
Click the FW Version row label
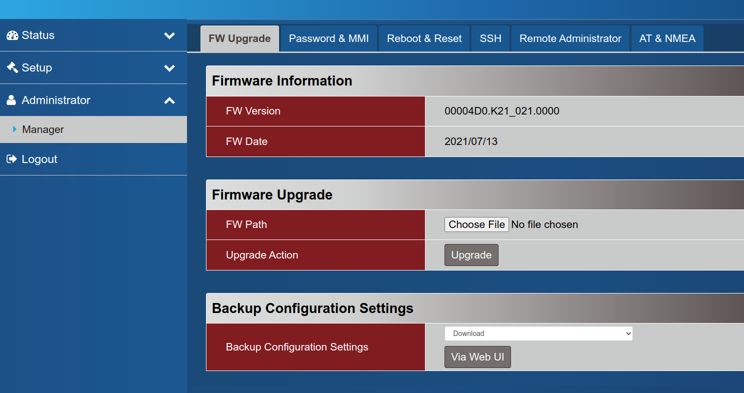(x=253, y=111)
